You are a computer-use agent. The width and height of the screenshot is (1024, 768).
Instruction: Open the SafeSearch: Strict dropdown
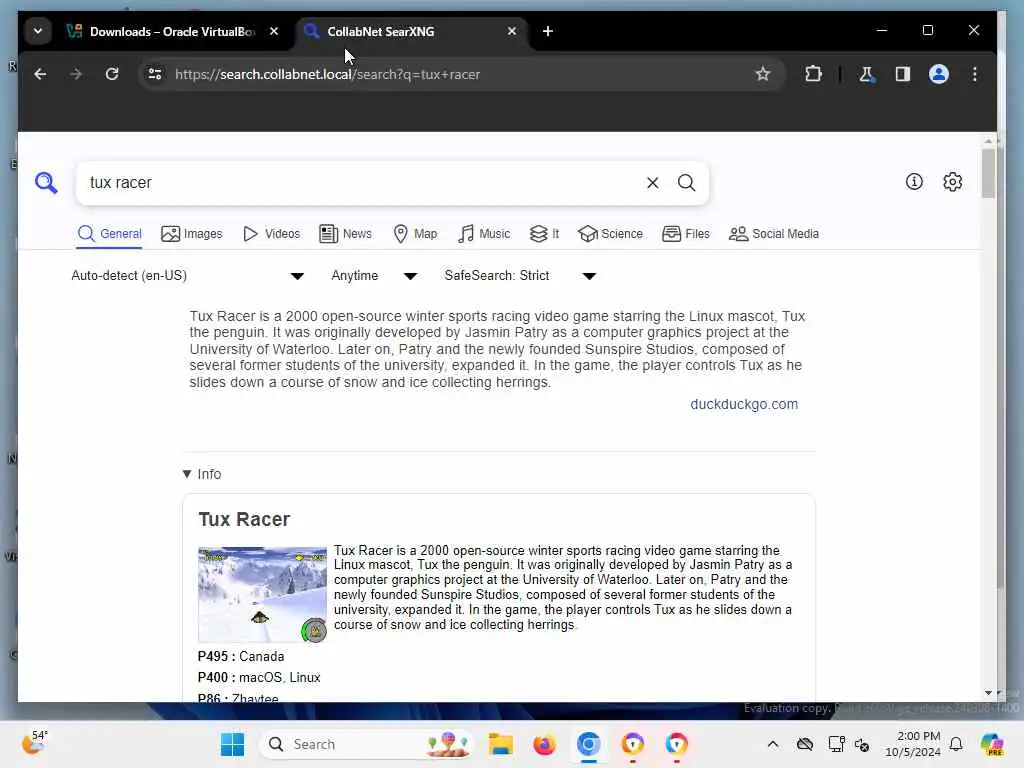click(520, 276)
